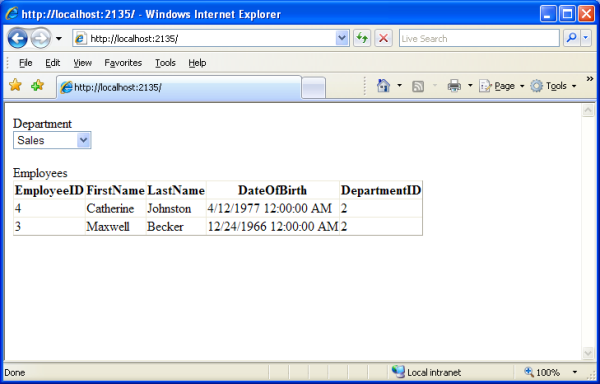Open the File menu
Viewport: 600px width, 384px height.
[x=25, y=63]
